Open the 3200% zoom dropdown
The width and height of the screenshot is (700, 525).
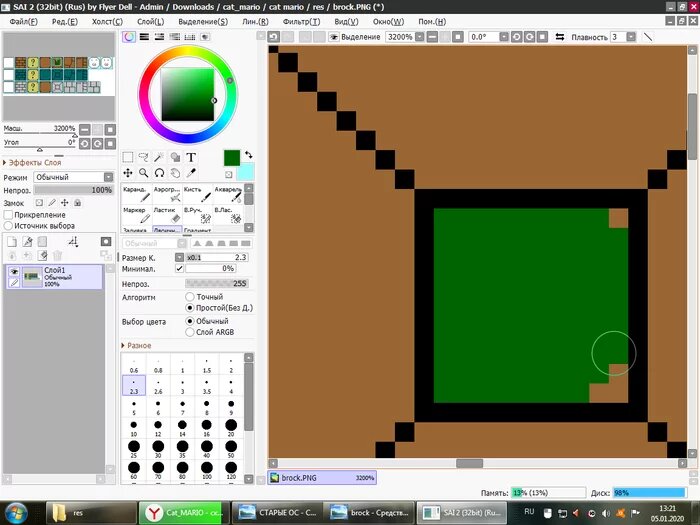(x=419, y=37)
